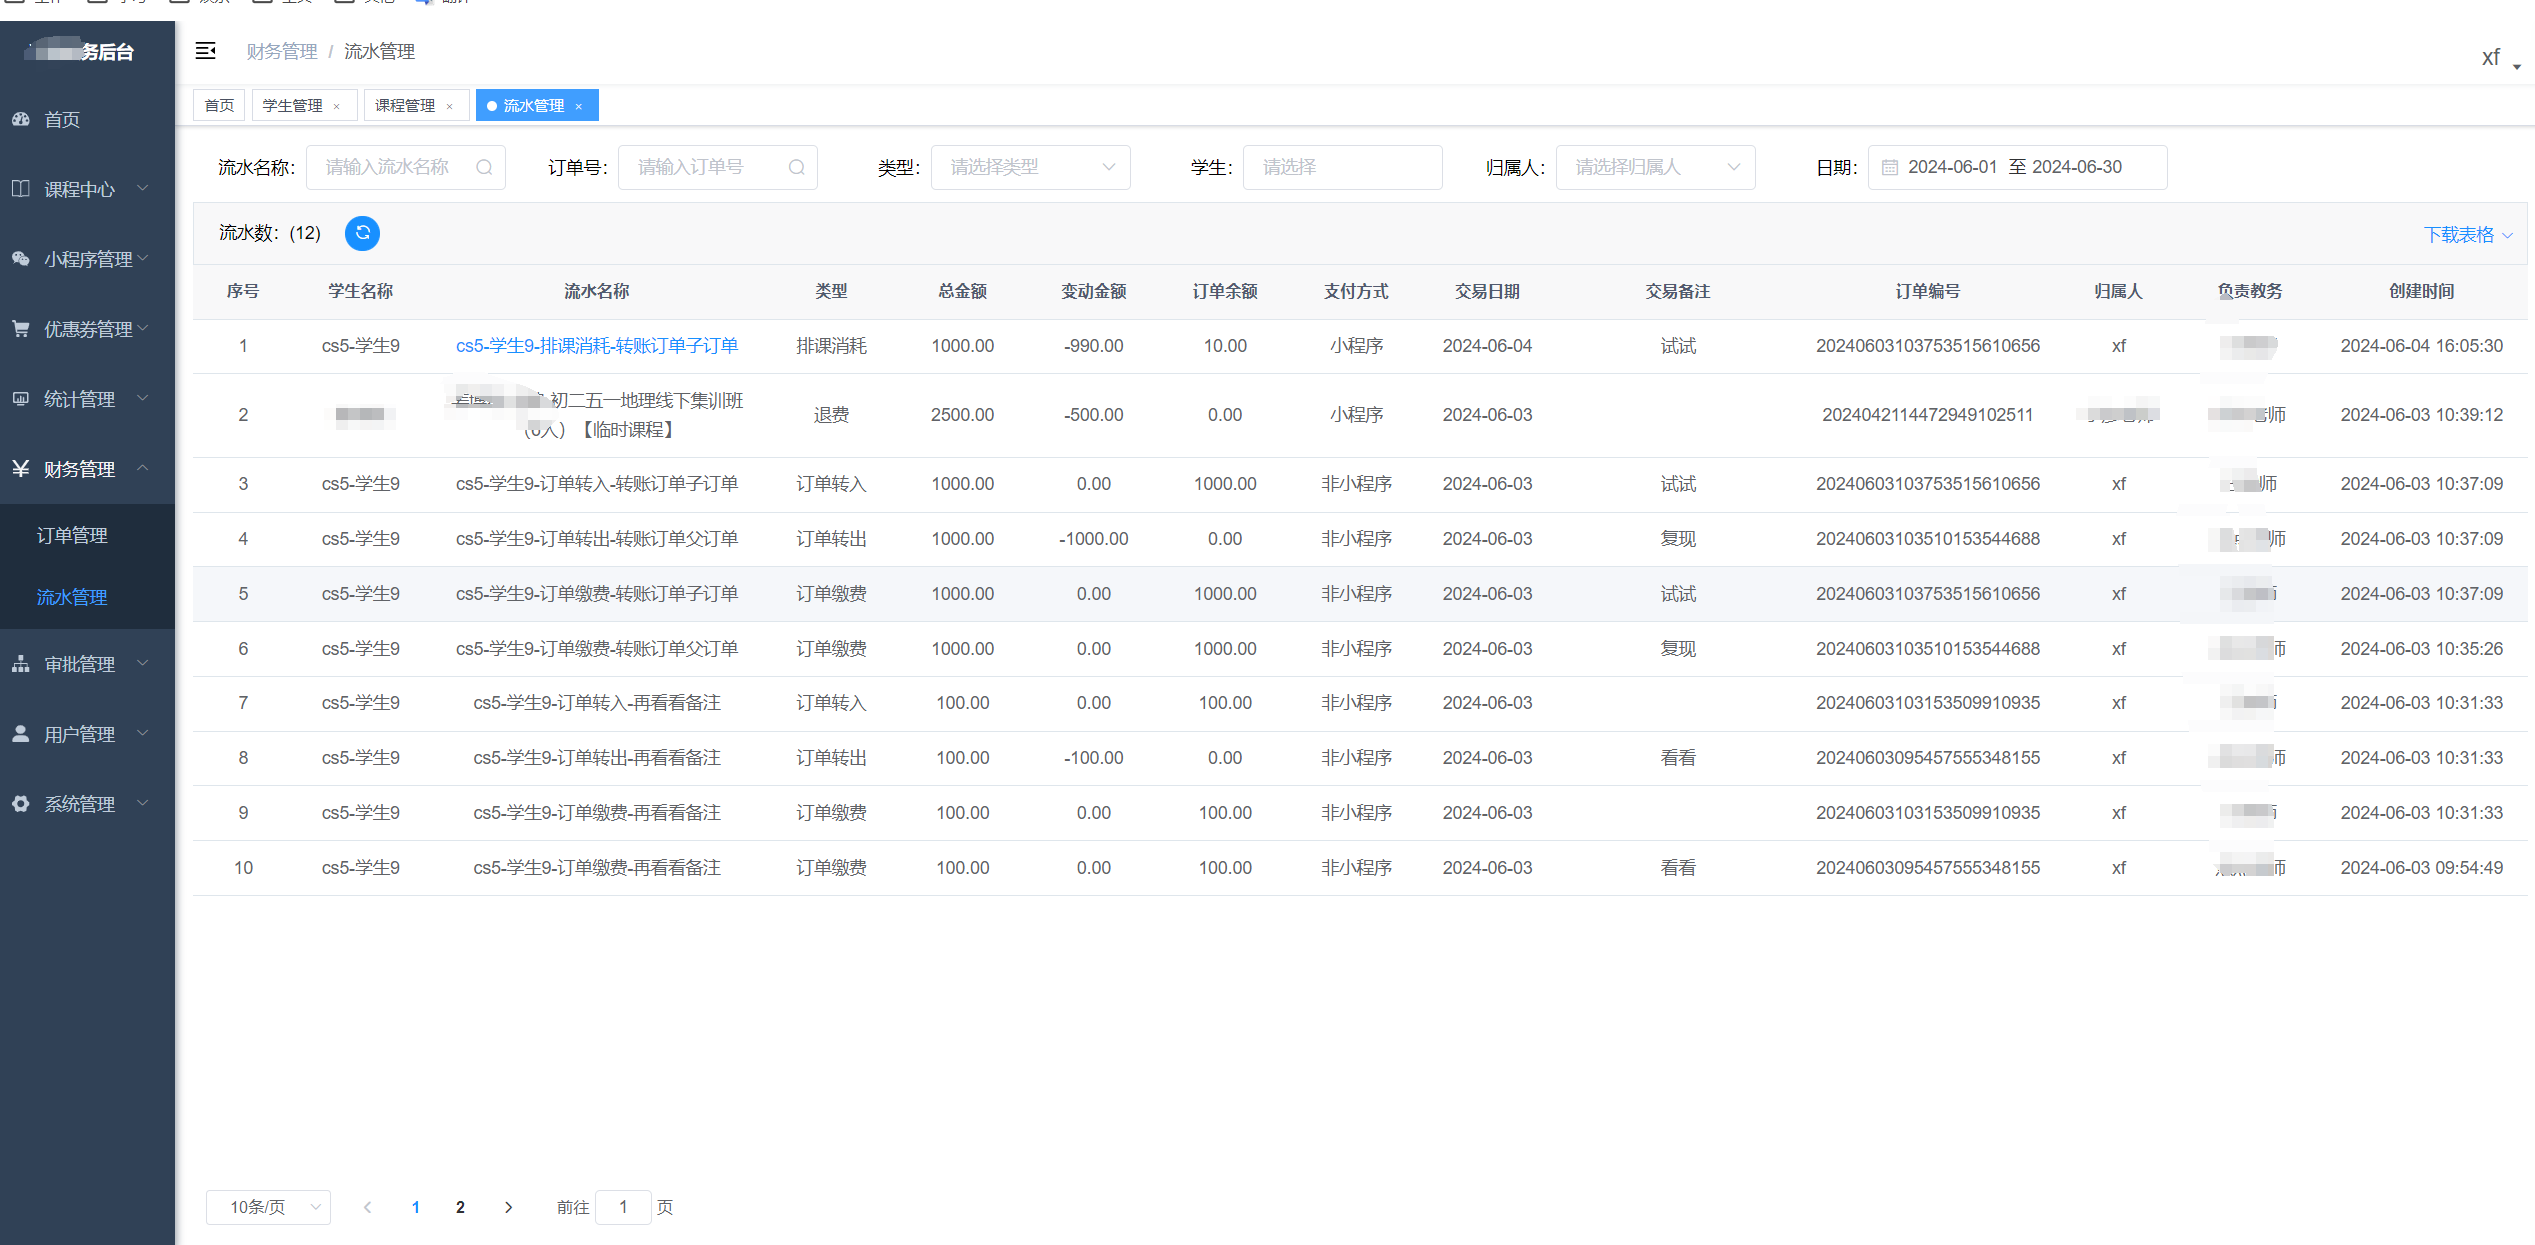Click order number 20240421144729491025​11
The height and width of the screenshot is (1245, 2535).
tap(1927, 415)
